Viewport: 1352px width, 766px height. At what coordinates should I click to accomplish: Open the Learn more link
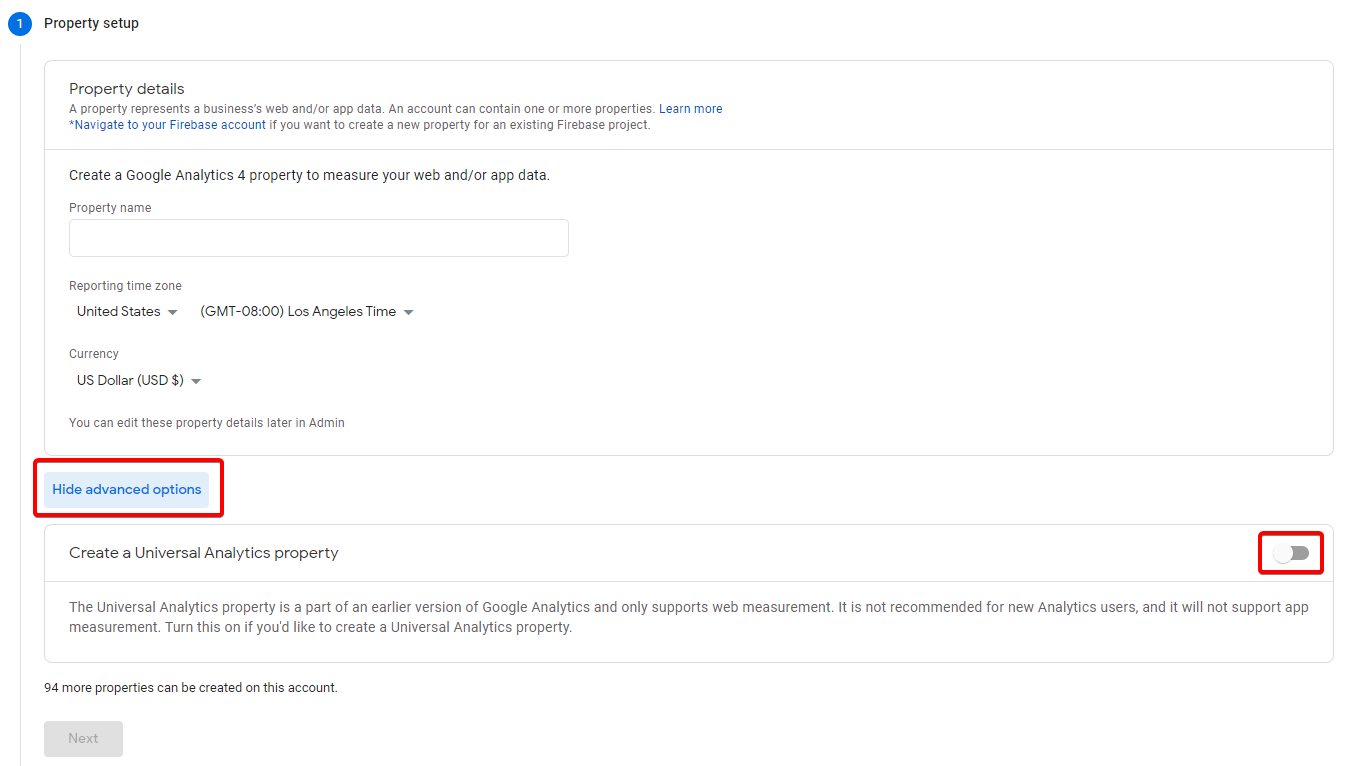[690, 108]
